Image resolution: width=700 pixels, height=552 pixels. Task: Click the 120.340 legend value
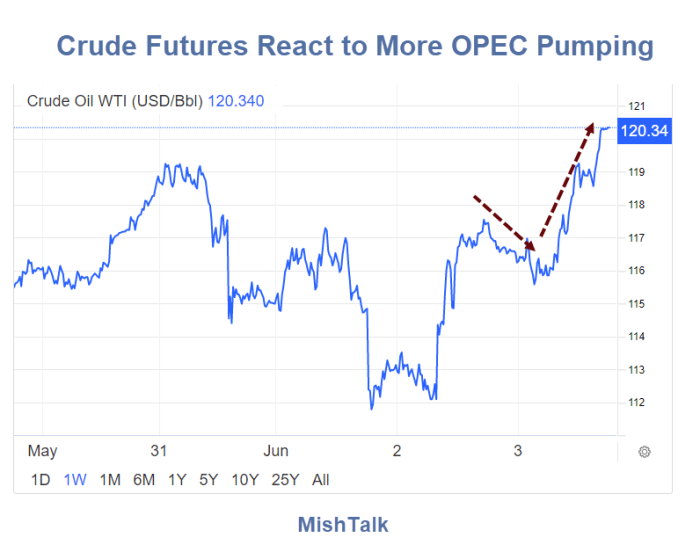click(x=236, y=101)
